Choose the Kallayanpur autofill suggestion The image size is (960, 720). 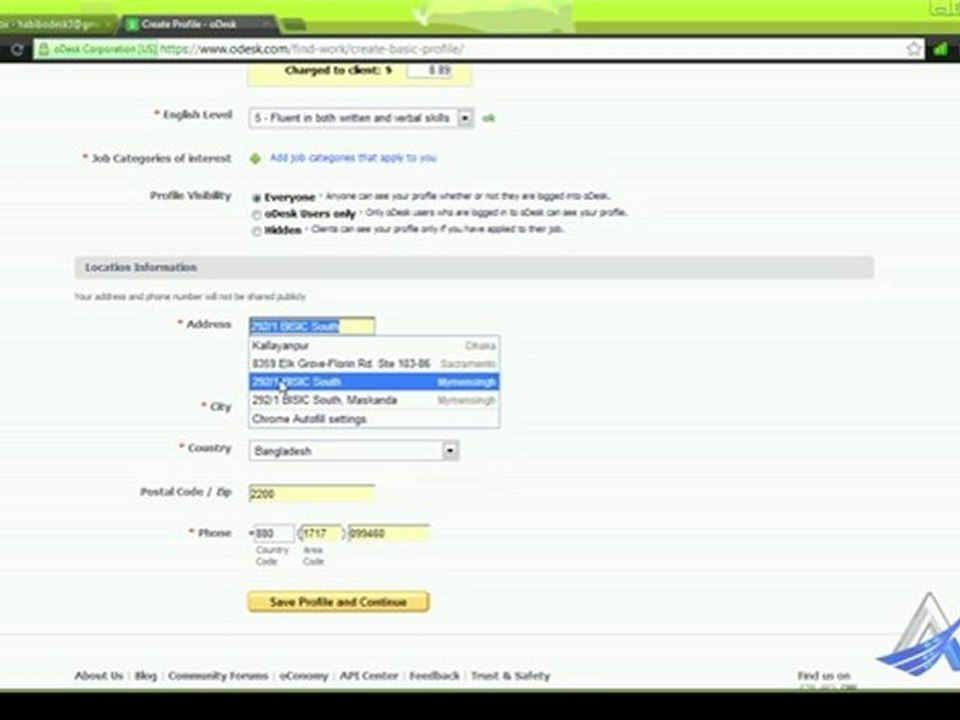[374, 346]
